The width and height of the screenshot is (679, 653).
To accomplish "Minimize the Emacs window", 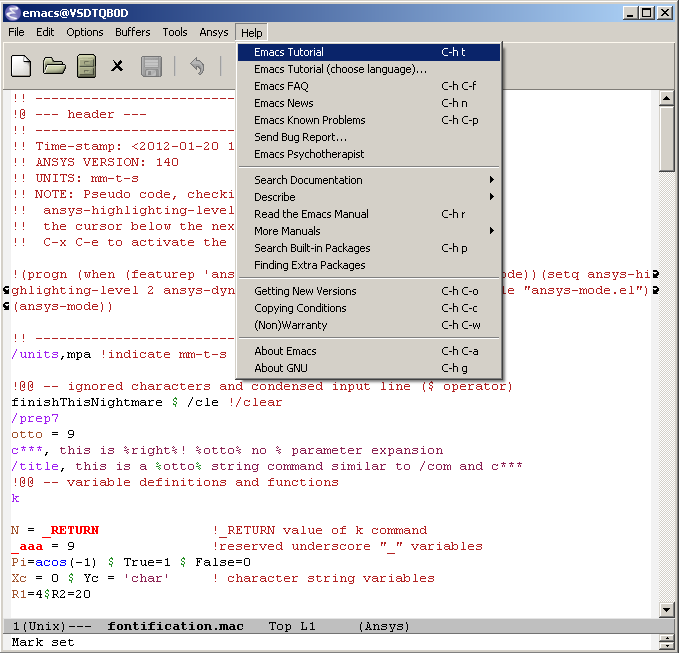I will [x=630, y=13].
